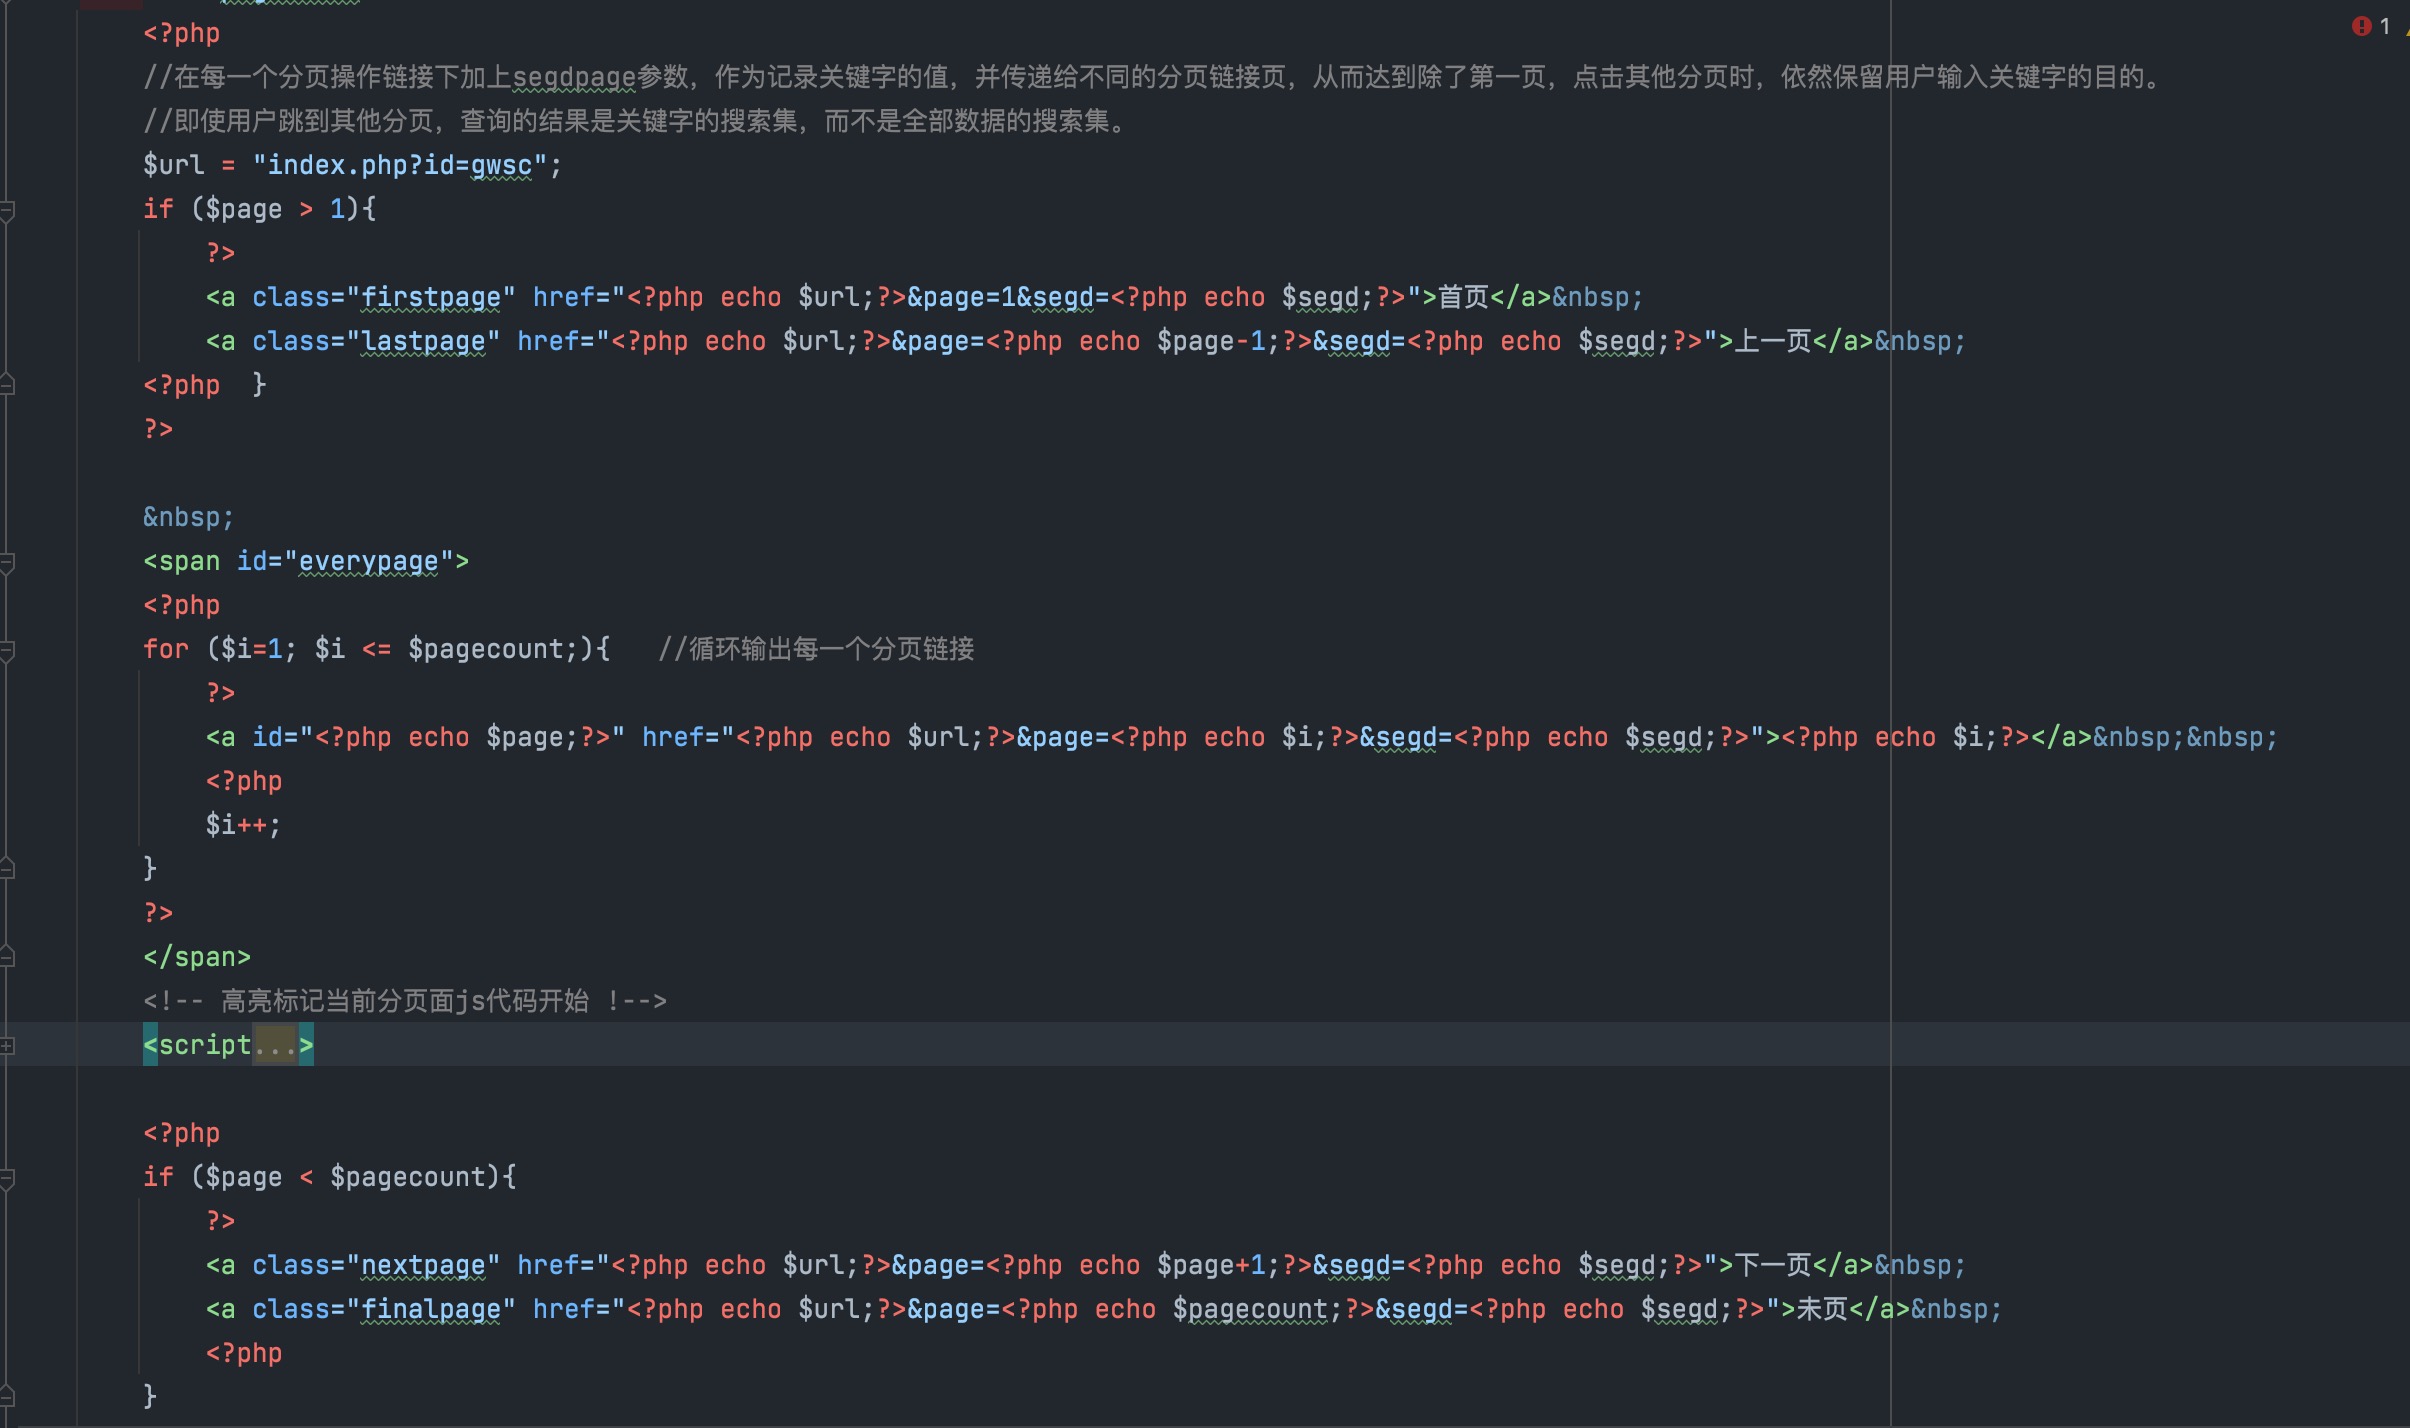Image resolution: width=2410 pixels, height=1428 pixels.
Task: Click the $pagecount variable in for loop
Action: click(486, 650)
